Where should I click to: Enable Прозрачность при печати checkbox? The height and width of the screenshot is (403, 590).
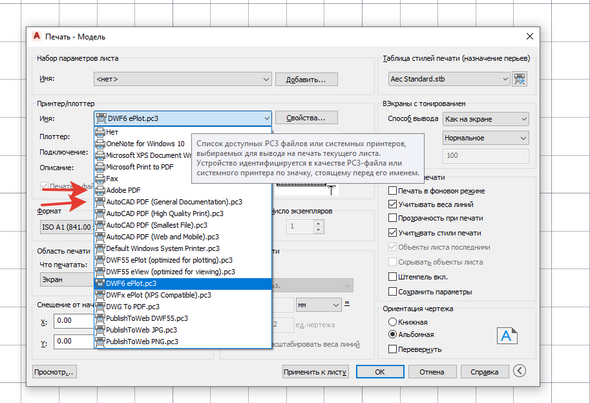point(392,217)
